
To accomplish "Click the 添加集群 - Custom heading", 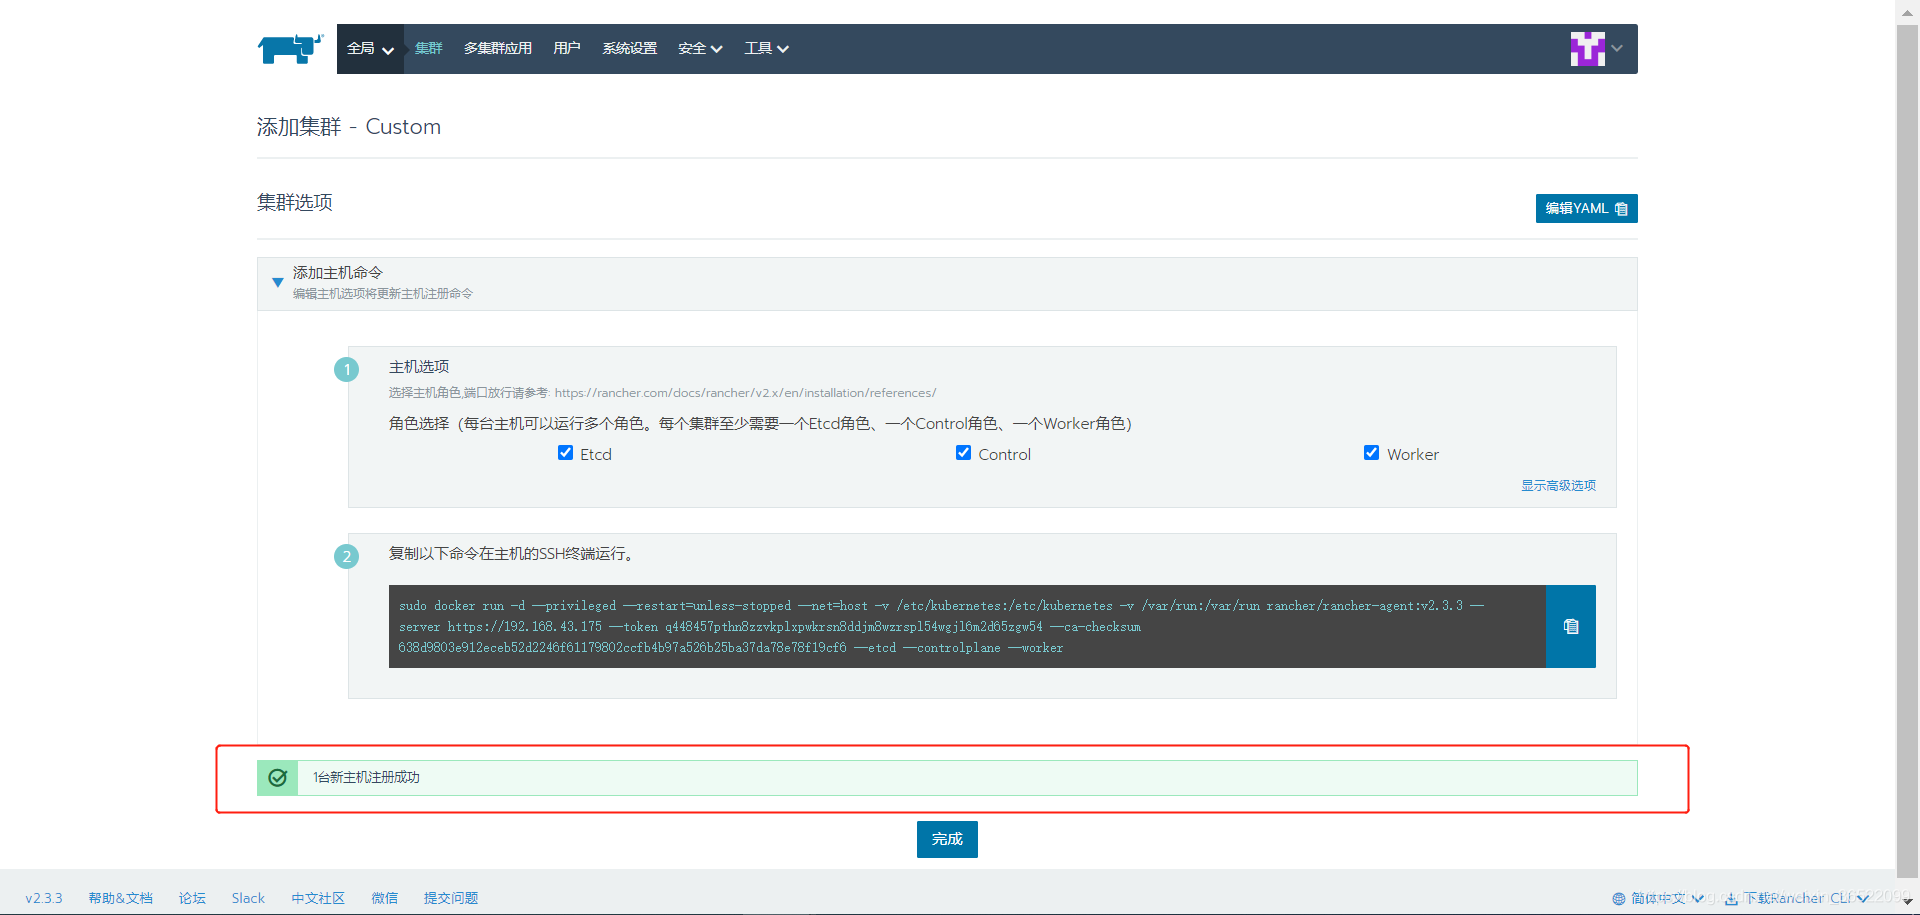I will (349, 127).
